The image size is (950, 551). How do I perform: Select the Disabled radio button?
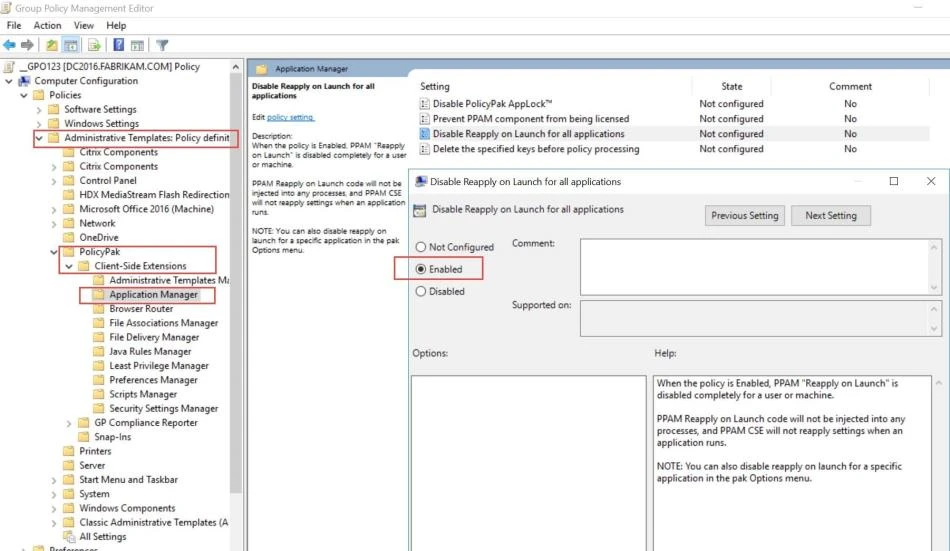click(421, 292)
